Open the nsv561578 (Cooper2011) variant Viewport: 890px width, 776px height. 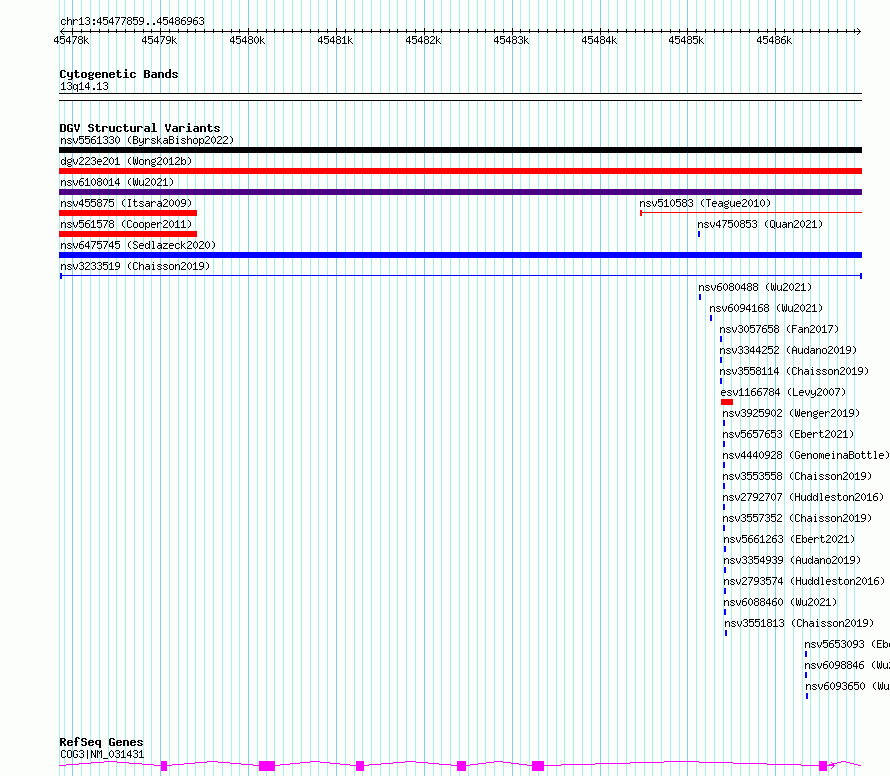pos(126,224)
